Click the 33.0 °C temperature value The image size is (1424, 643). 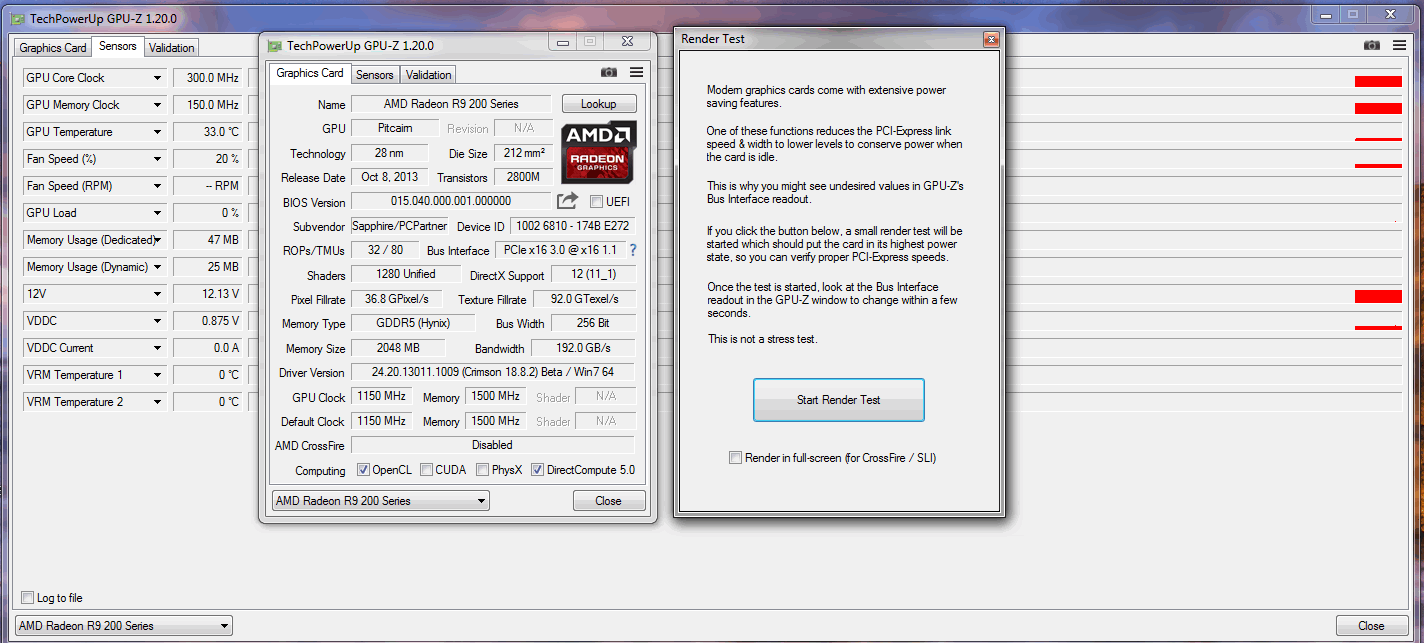208,132
